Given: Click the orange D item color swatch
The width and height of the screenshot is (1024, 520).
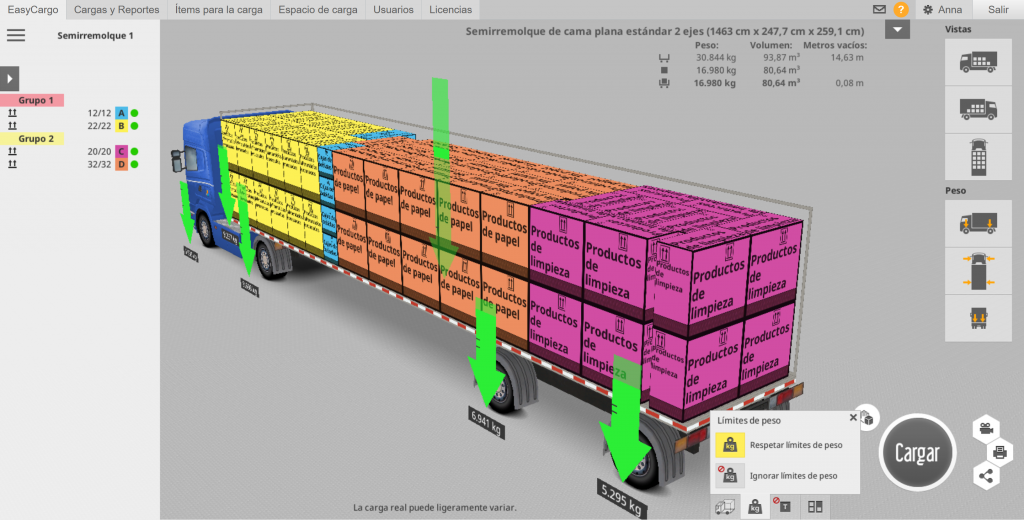Looking at the screenshot, I should (x=121, y=164).
